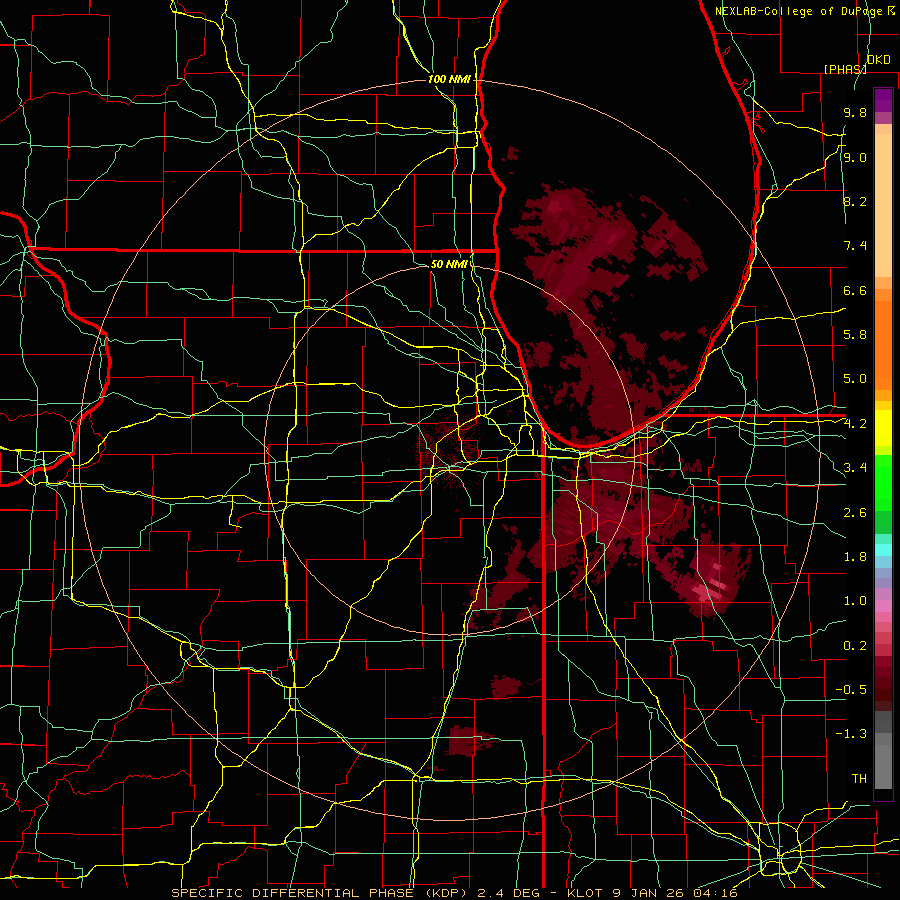Select the 1.0 scale value
The width and height of the screenshot is (900, 900).
tap(855, 601)
